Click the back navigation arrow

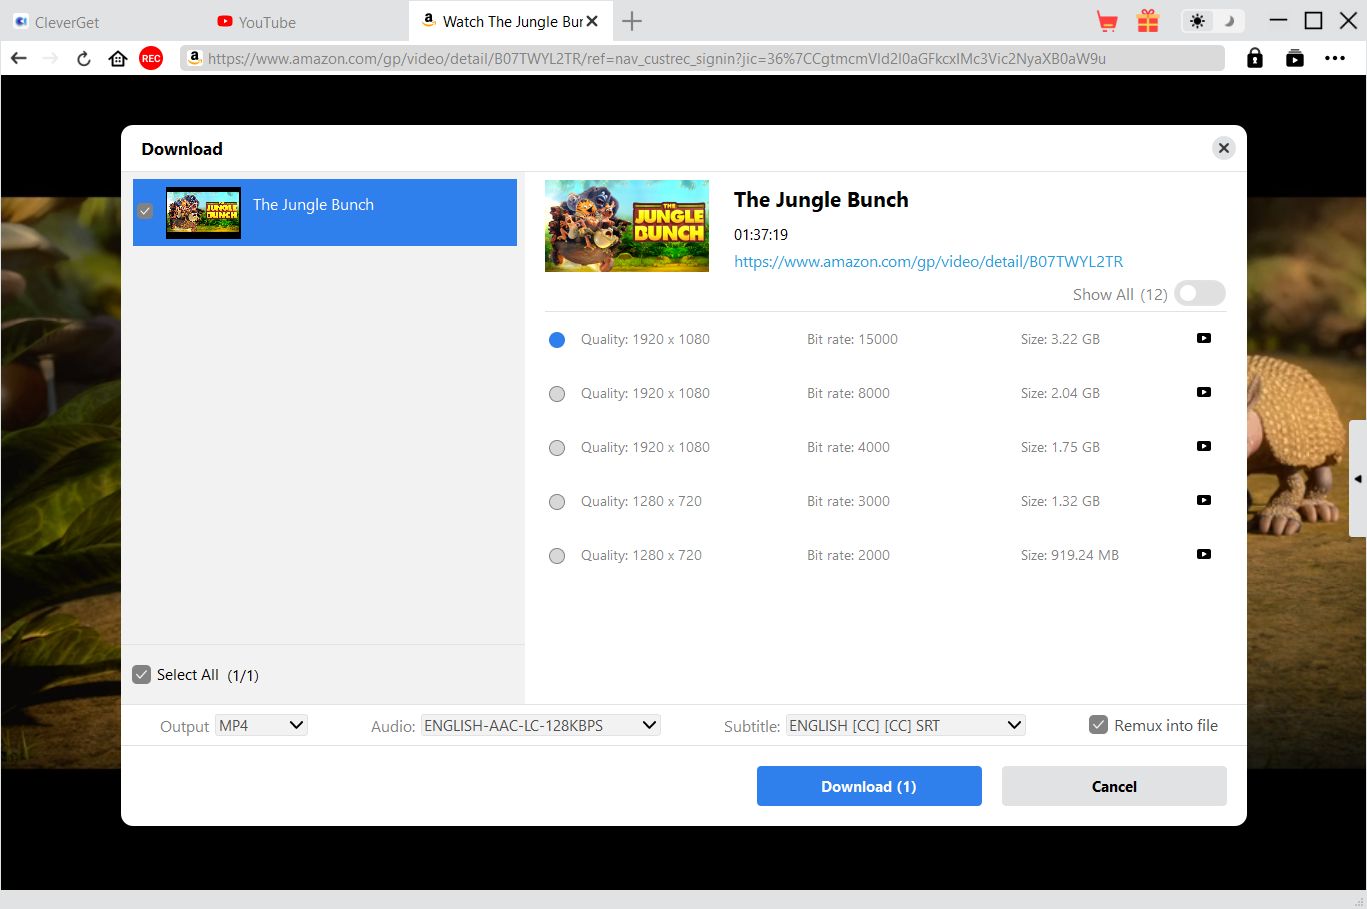pos(18,58)
